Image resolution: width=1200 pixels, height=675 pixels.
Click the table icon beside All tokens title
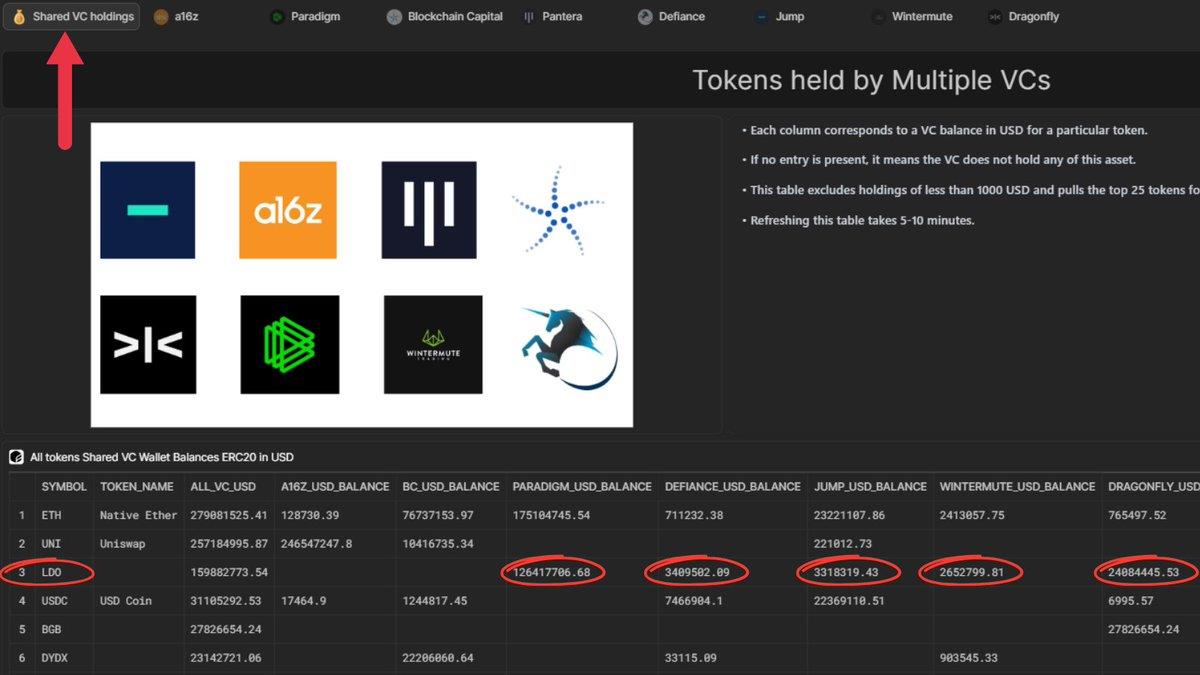pos(16,457)
